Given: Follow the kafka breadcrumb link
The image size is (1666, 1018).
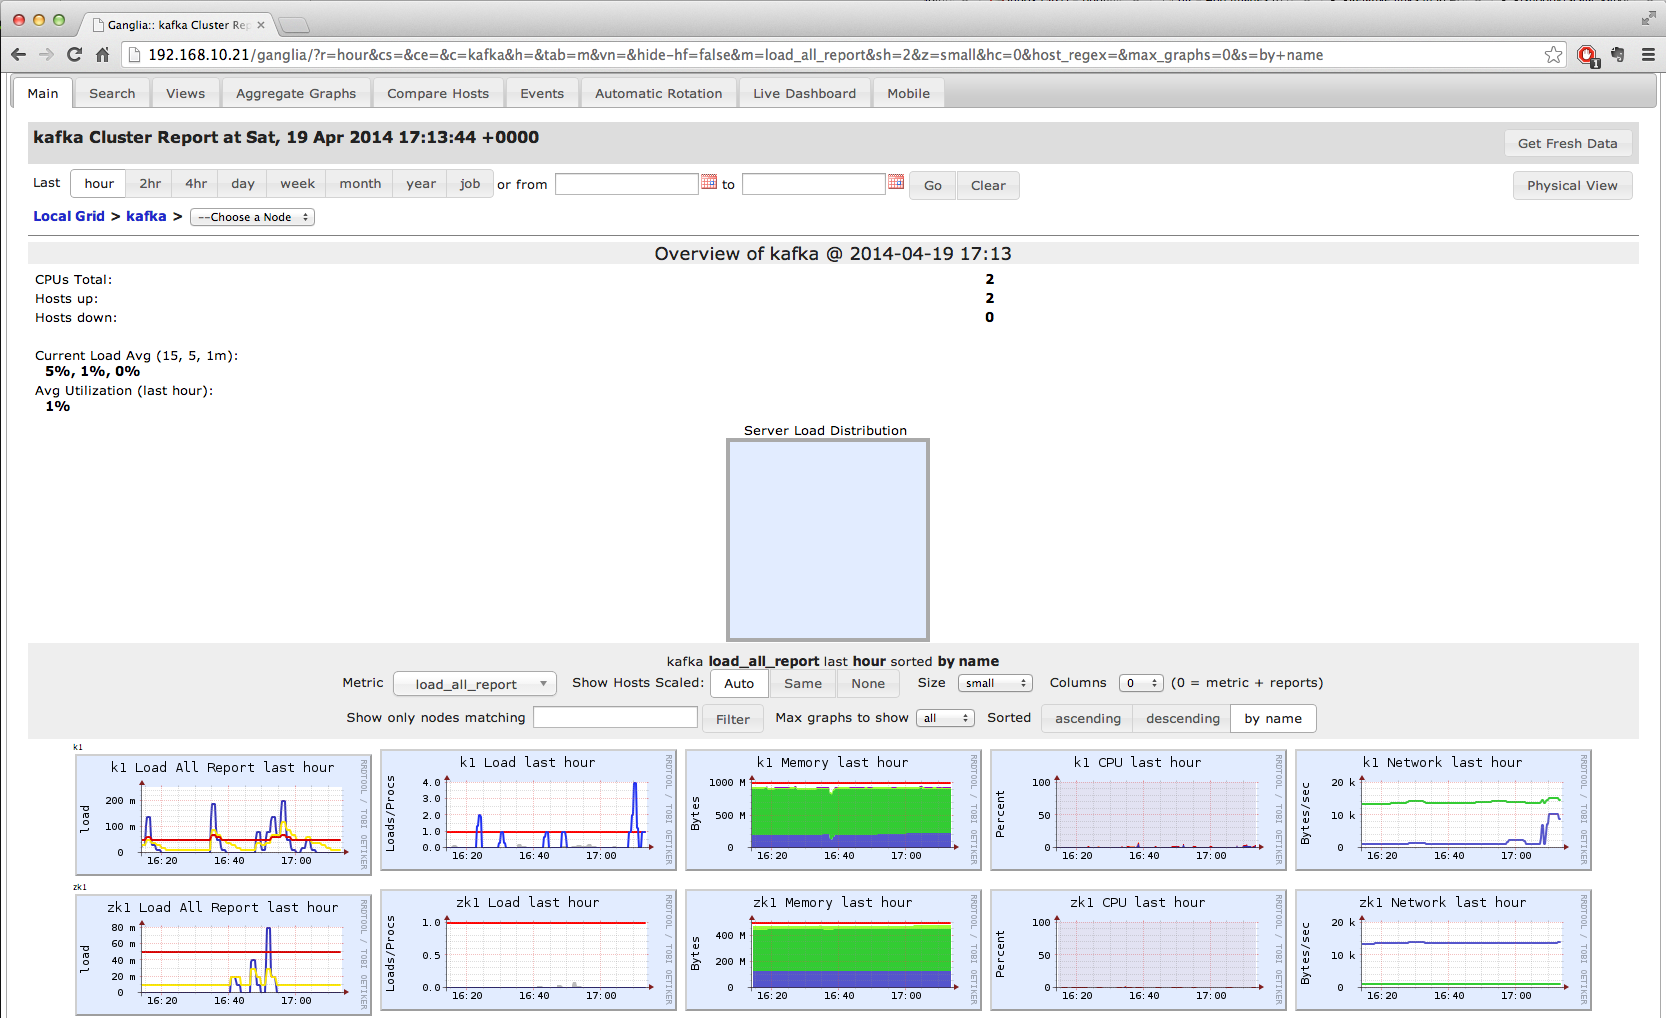Looking at the screenshot, I should pyautogui.click(x=146, y=216).
